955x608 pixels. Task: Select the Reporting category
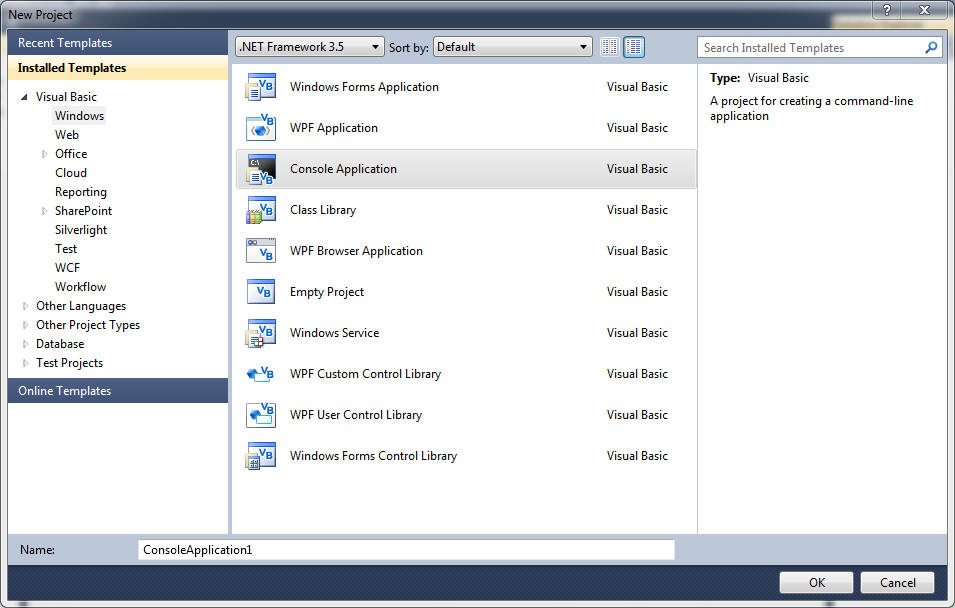click(81, 192)
